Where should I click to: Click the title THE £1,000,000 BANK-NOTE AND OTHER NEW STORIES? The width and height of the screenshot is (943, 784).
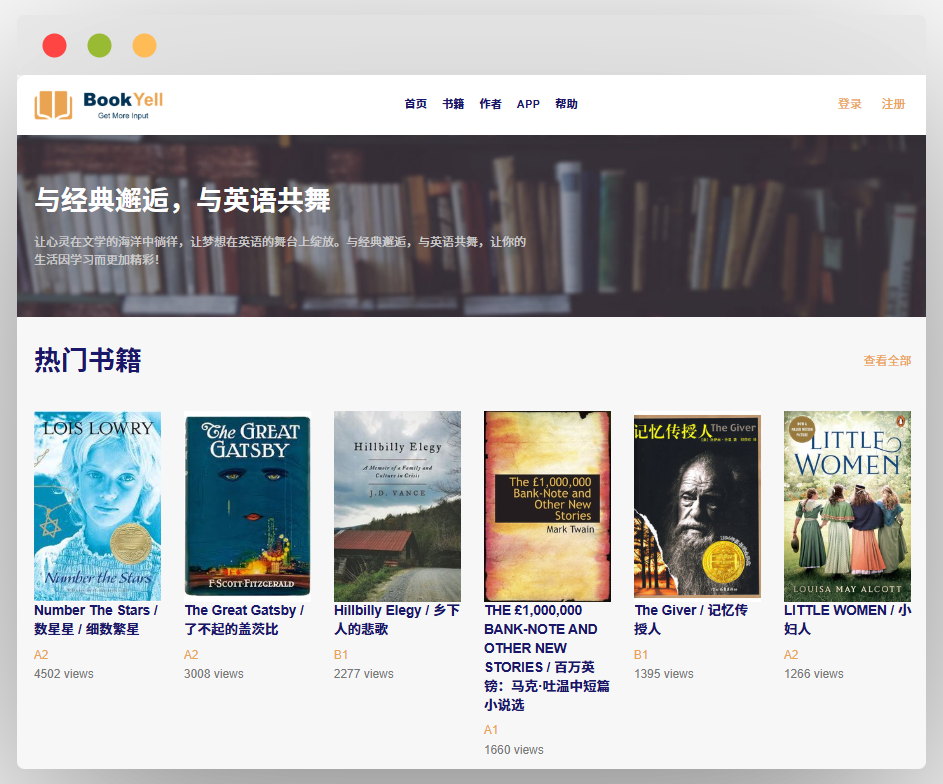pyautogui.click(x=547, y=658)
